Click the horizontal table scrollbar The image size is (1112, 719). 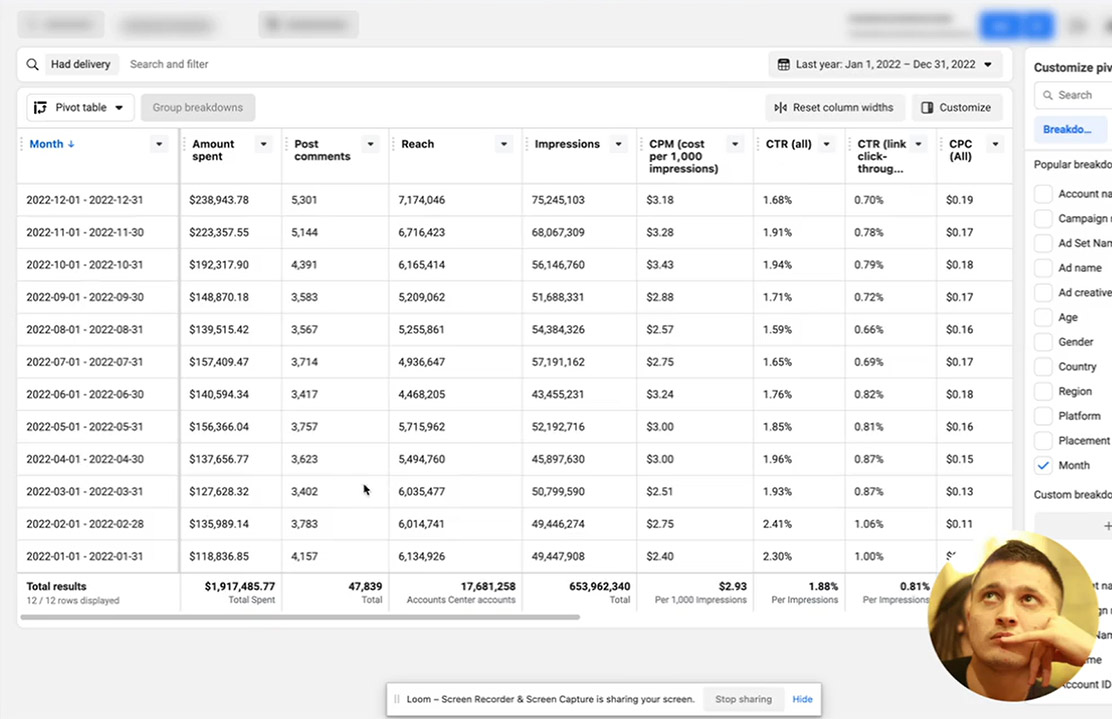(x=300, y=617)
